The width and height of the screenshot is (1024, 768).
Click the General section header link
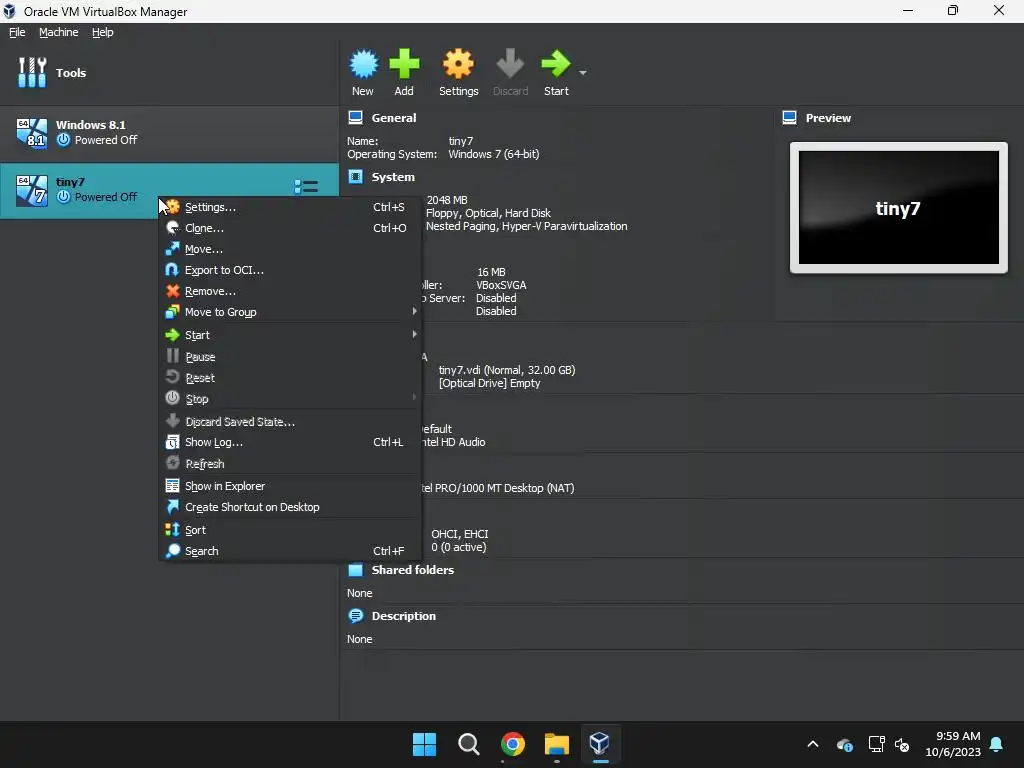(x=394, y=118)
